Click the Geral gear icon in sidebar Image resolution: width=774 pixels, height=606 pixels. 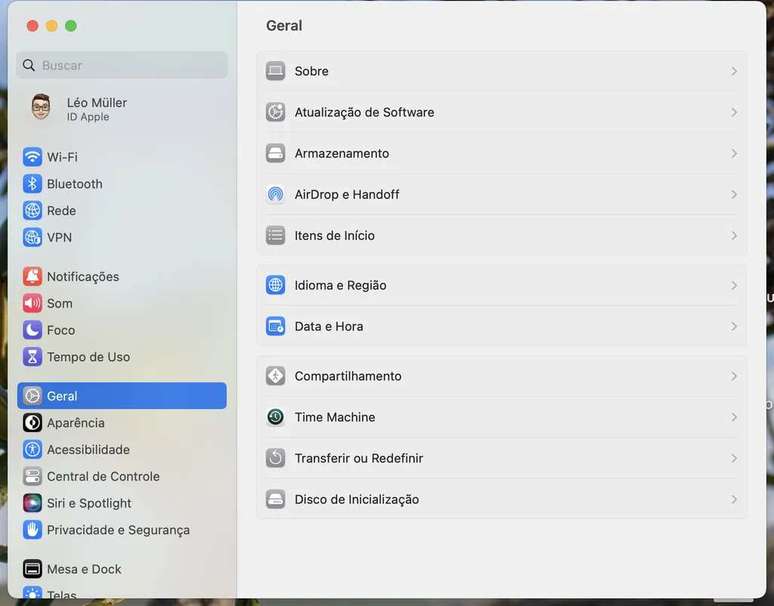tap(33, 396)
